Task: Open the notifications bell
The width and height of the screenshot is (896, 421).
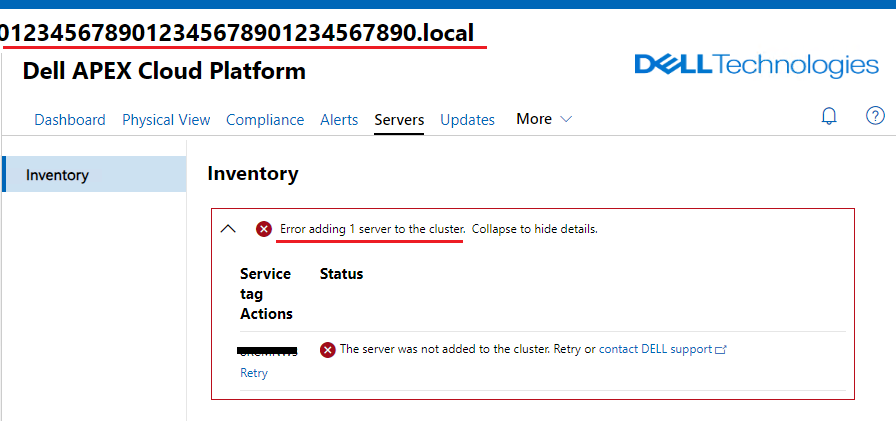Action: coord(828,116)
